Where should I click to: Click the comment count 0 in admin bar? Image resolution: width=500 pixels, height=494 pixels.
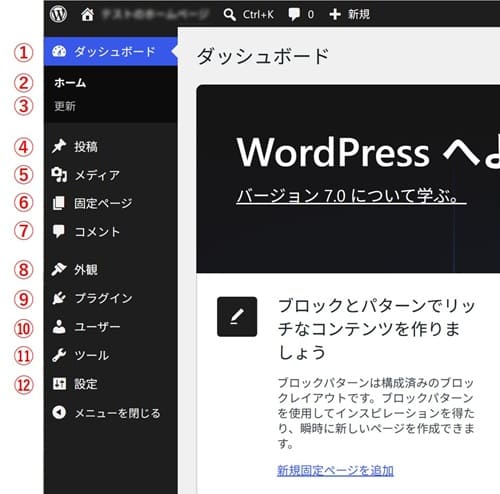(311, 15)
